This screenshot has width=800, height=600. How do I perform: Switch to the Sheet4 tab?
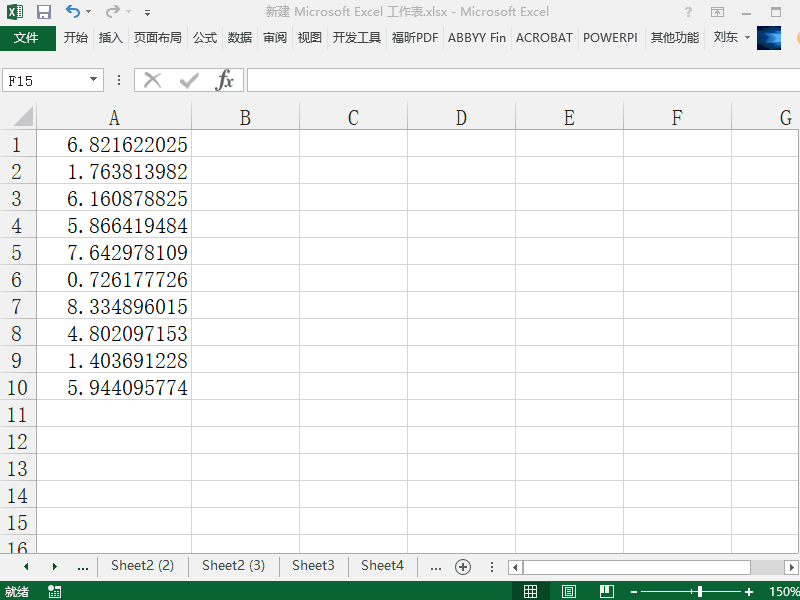click(x=382, y=565)
